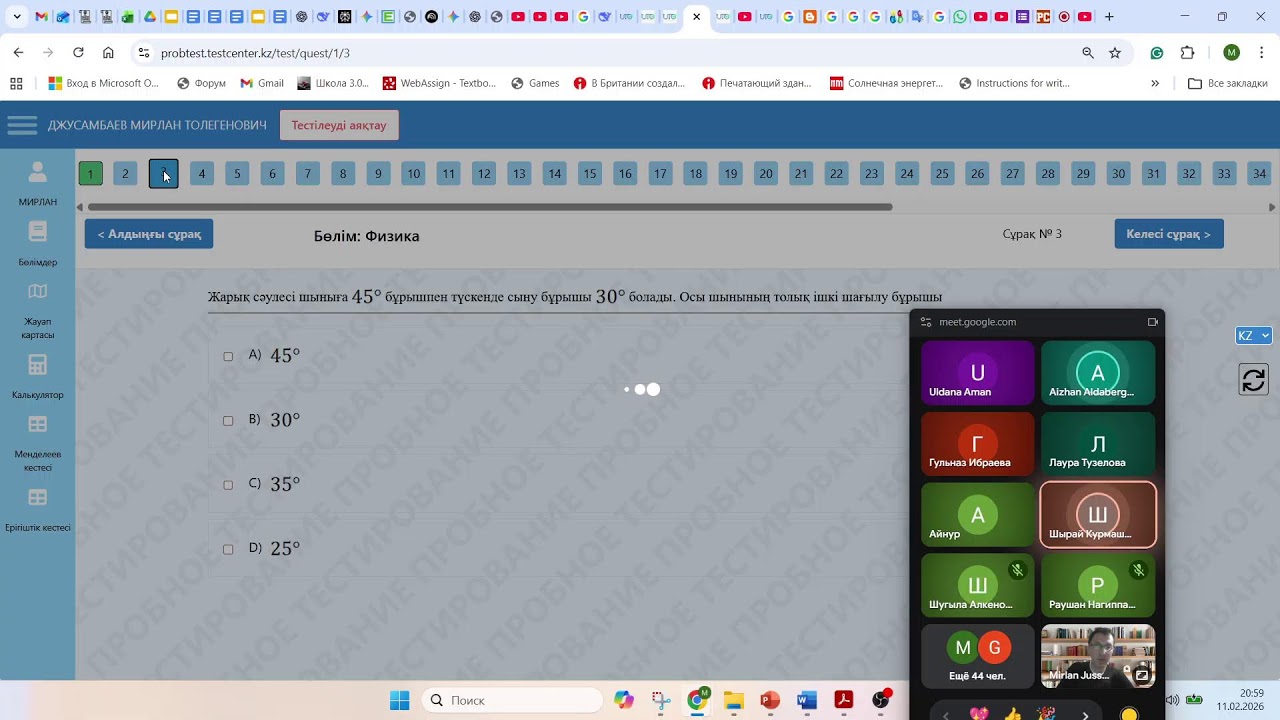
Task: Open Word from the taskbar
Action: point(807,700)
